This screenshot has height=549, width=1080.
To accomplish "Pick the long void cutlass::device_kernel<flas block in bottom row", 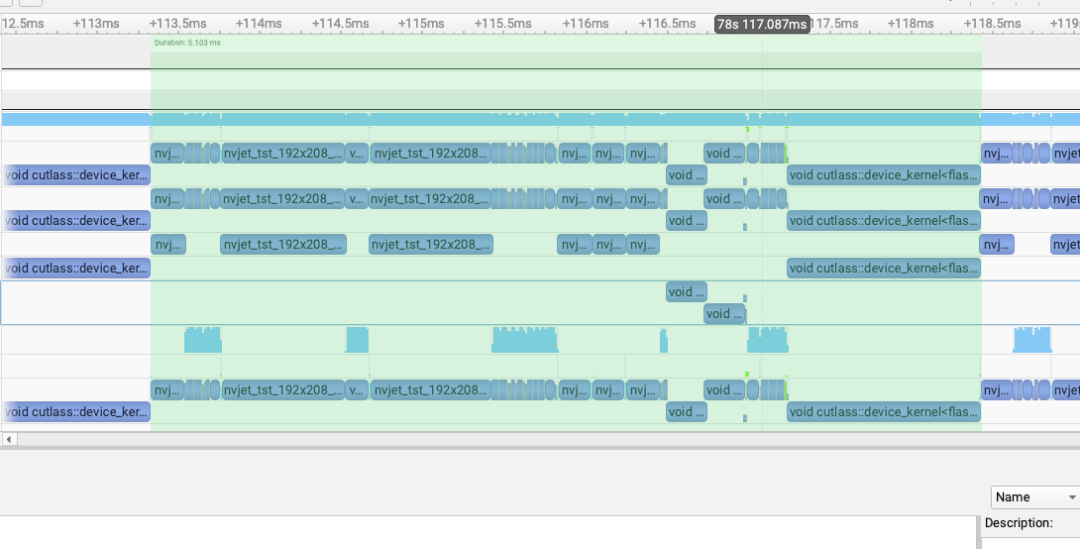I will (x=883, y=412).
